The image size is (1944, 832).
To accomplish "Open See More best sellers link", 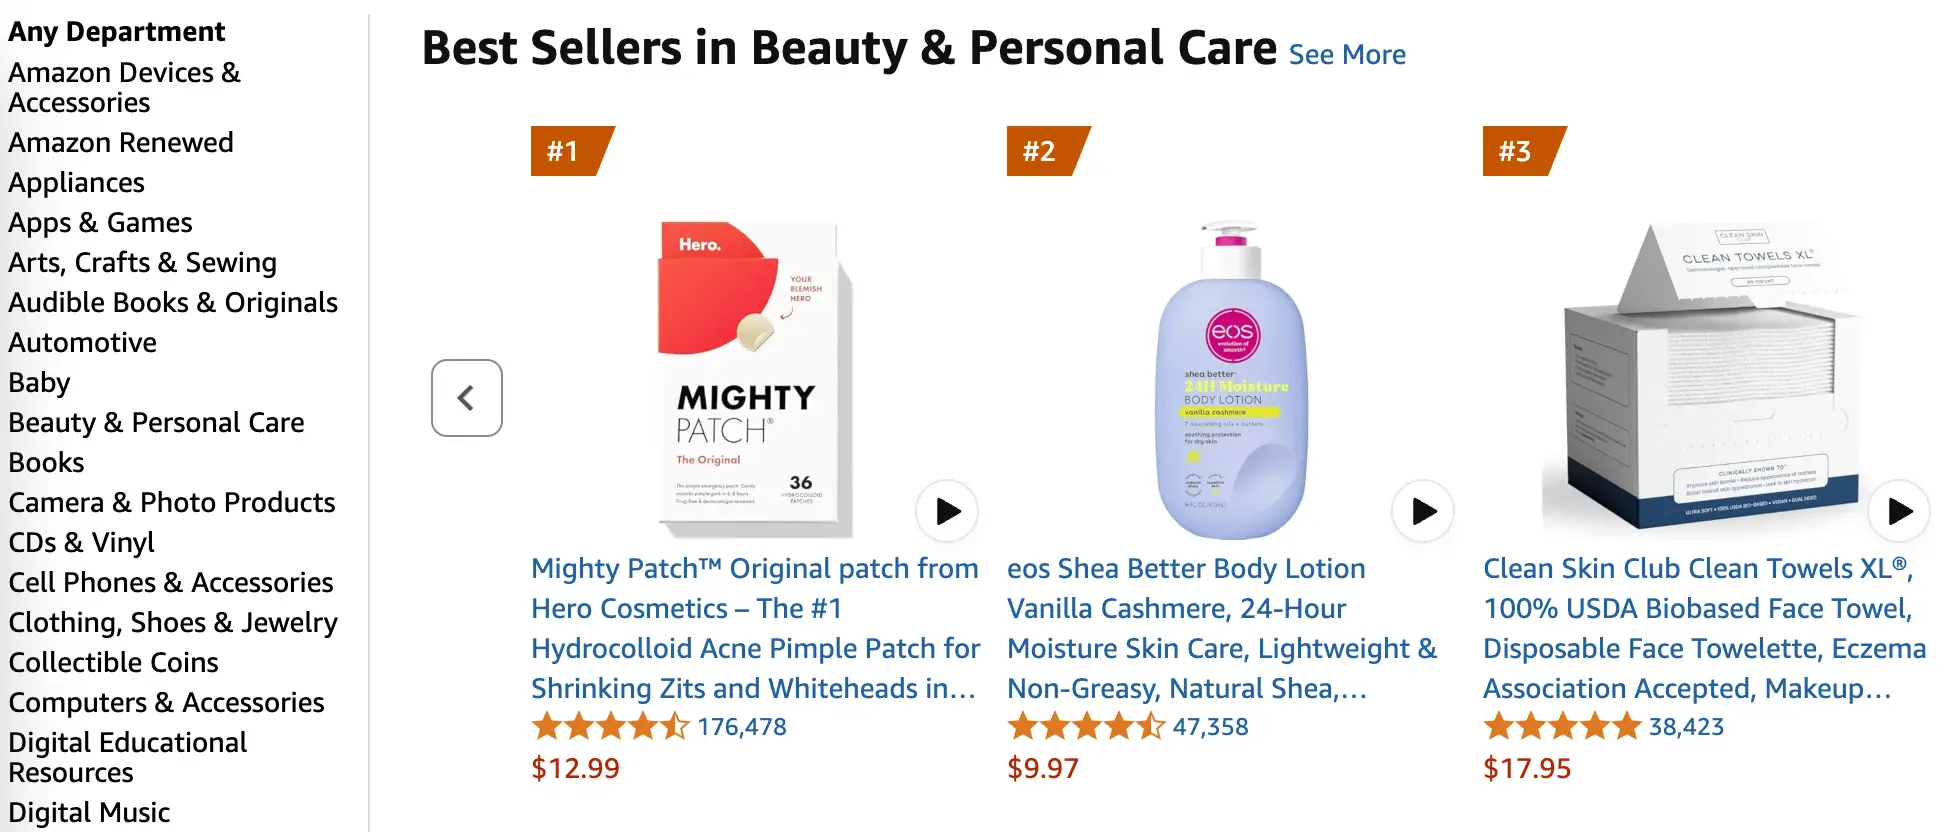I will (x=1347, y=55).
